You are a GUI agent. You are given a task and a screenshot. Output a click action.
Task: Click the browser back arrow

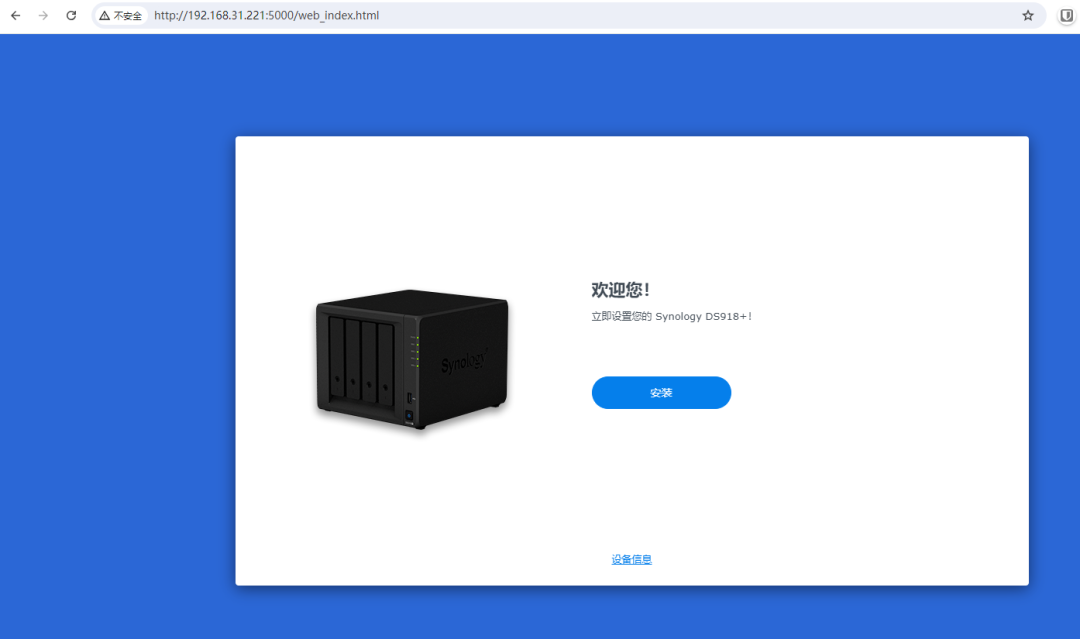16,16
